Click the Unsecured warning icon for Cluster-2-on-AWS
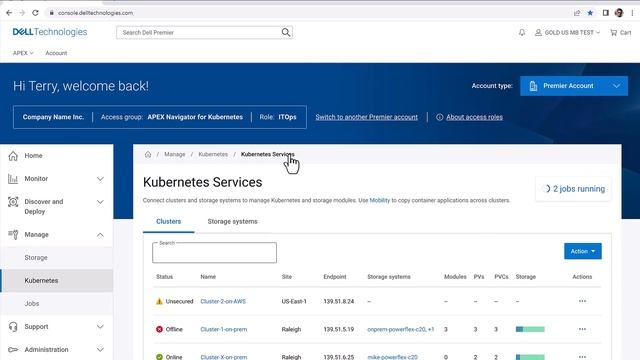Image resolution: width=640 pixels, height=360 pixels. pos(159,301)
